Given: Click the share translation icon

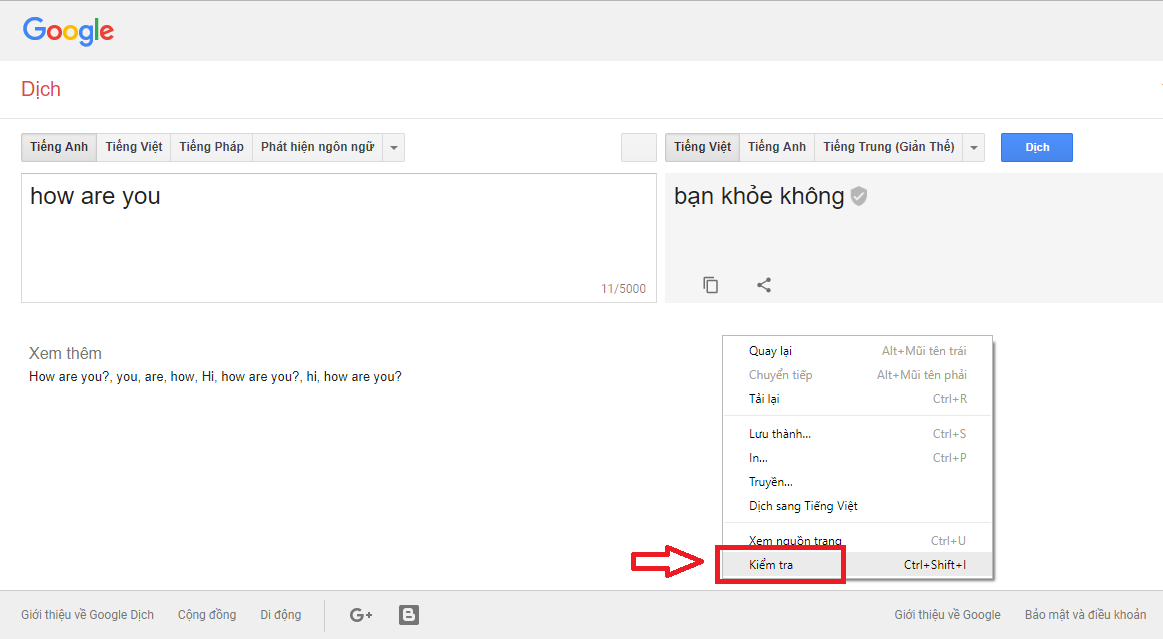Looking at the screenshot, I should [x=764, y=285].
